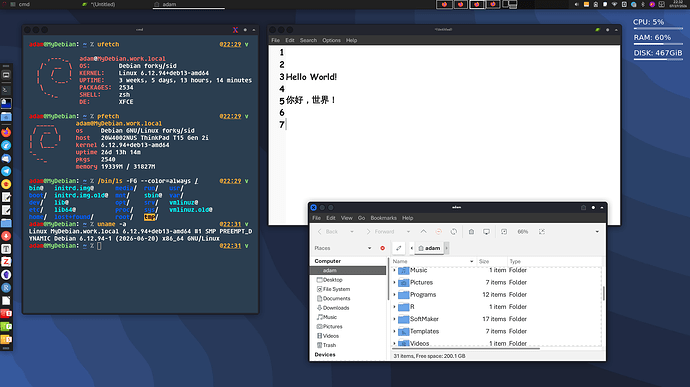This screenshot has height=387, width=690.
Task: Reload the adam folder view
Action: point(454,232)
